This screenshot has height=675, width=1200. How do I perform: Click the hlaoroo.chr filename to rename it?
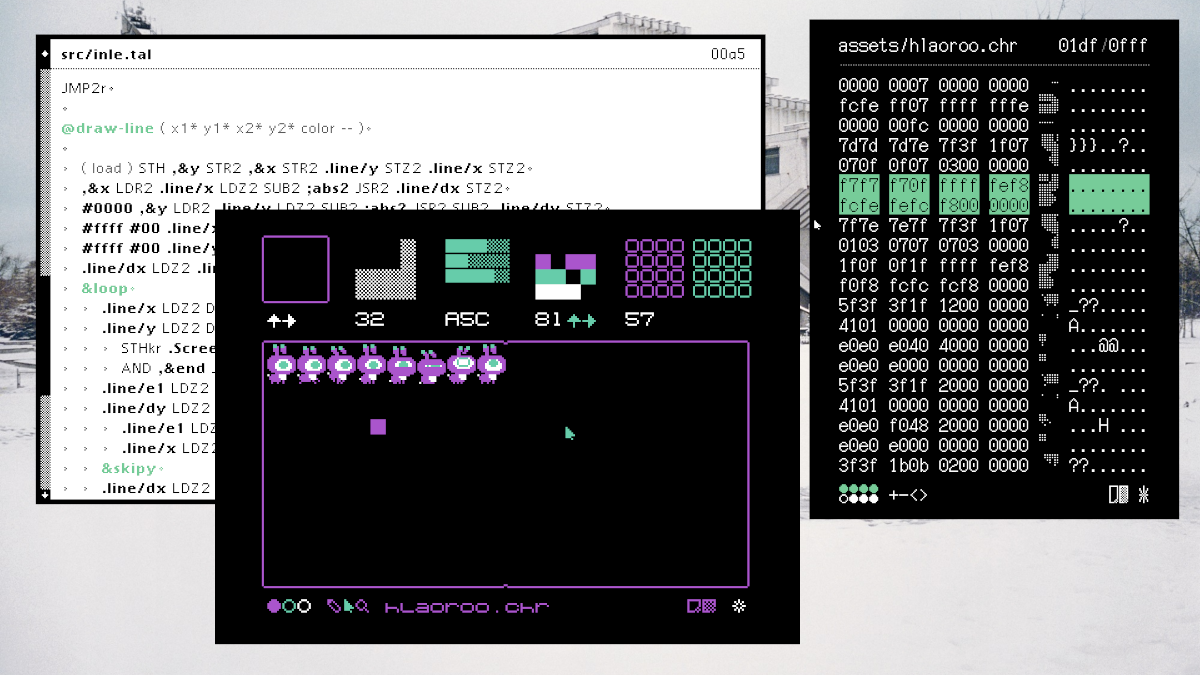(465, 606)
